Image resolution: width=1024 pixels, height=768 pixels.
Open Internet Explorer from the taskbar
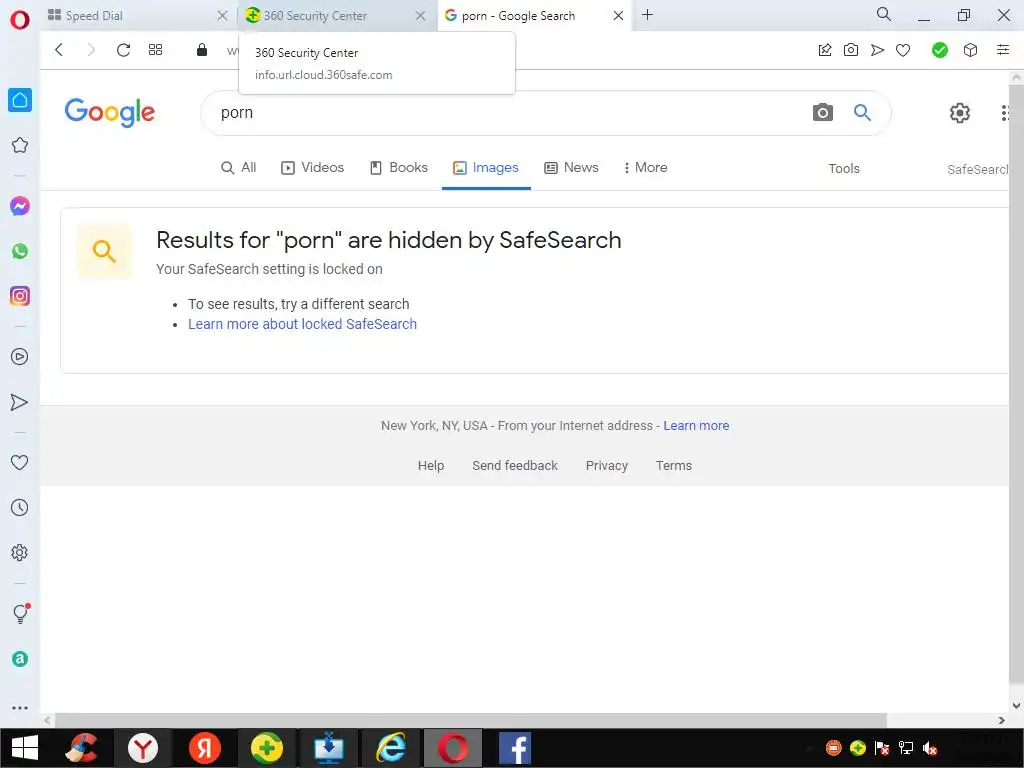(x=391, y=748)
